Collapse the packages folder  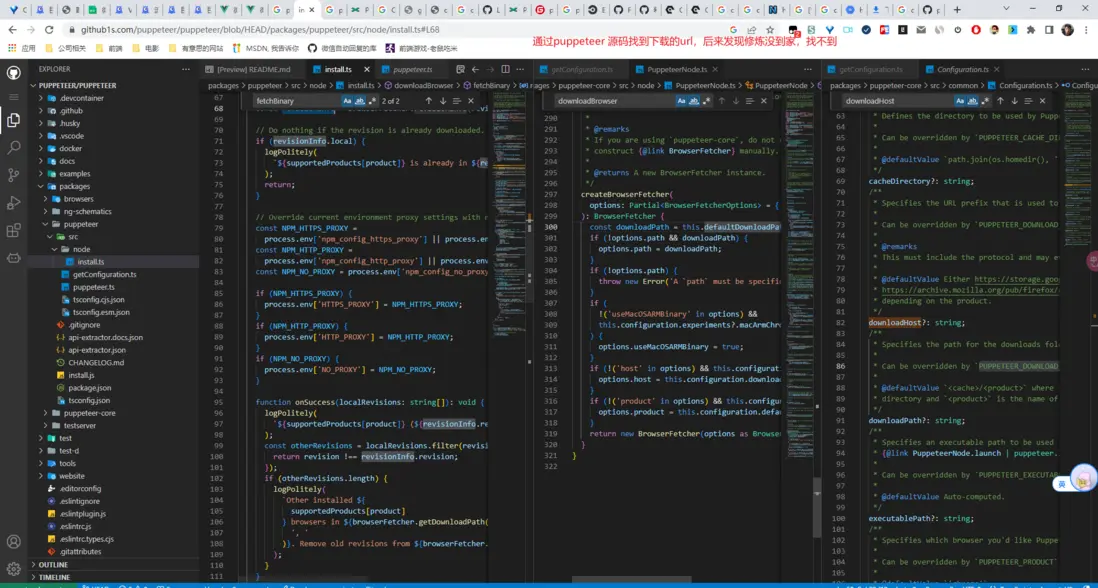73,186
